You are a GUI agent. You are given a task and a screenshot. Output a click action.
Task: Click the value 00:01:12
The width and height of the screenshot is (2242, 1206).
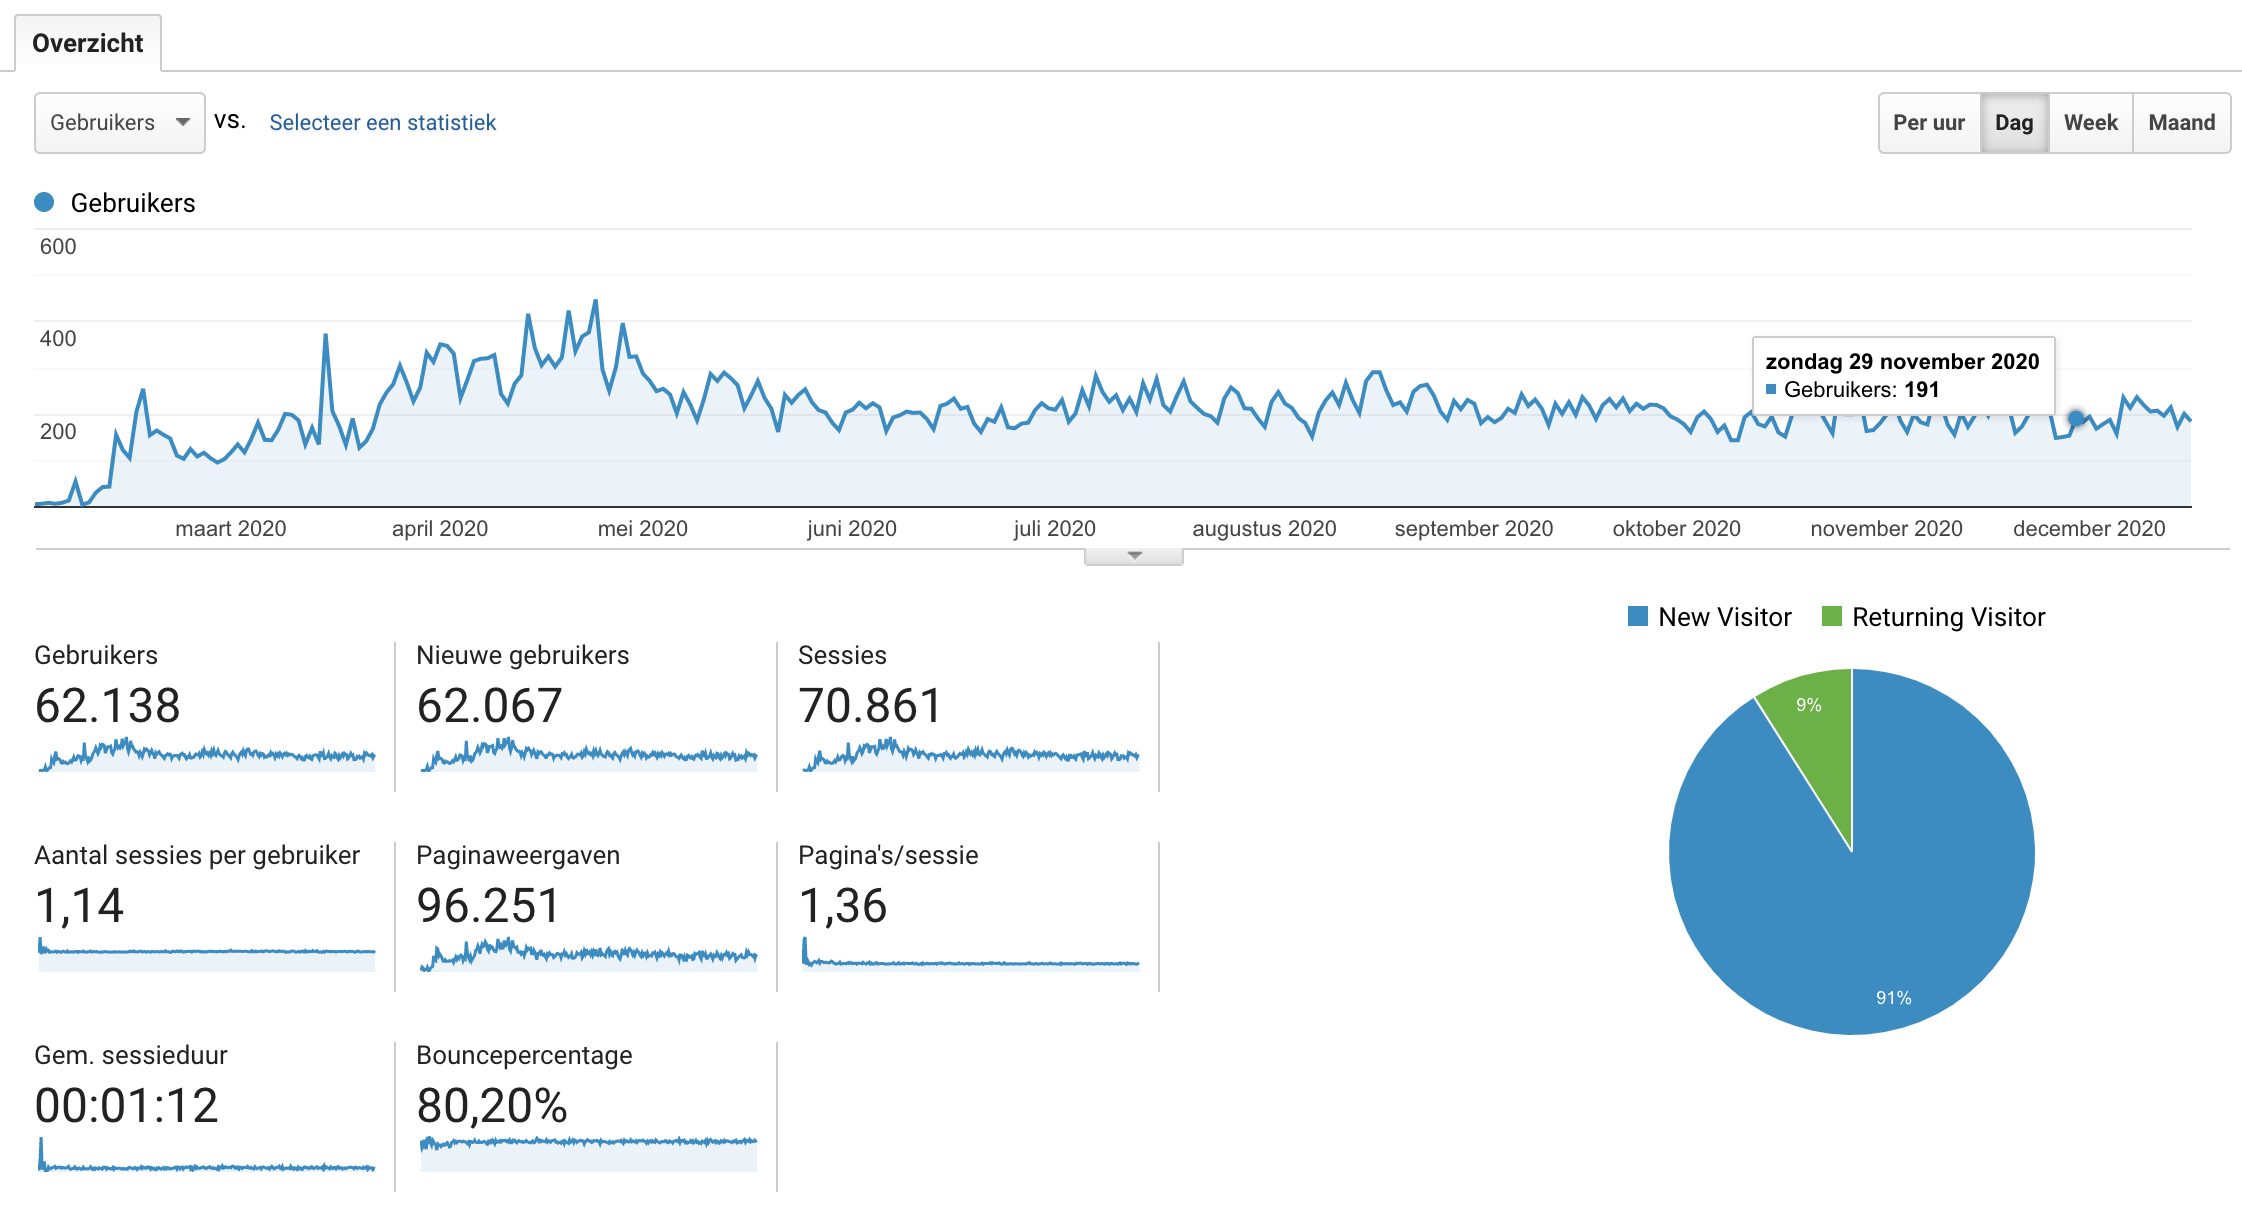pyautogui.click(x=126, y=1106)
